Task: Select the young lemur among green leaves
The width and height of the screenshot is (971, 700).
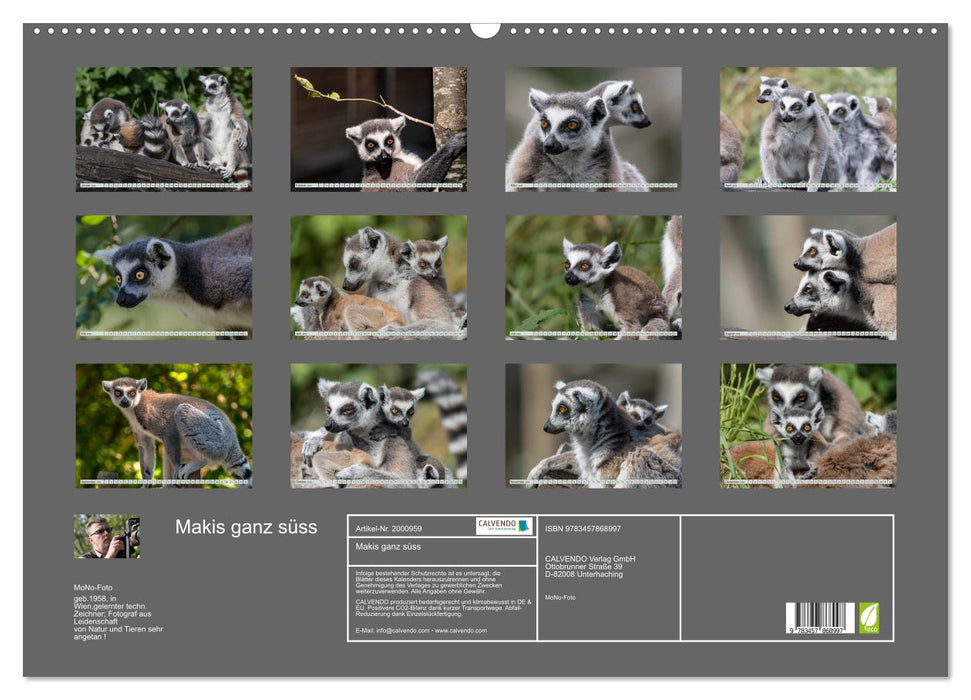Action: 593,277
